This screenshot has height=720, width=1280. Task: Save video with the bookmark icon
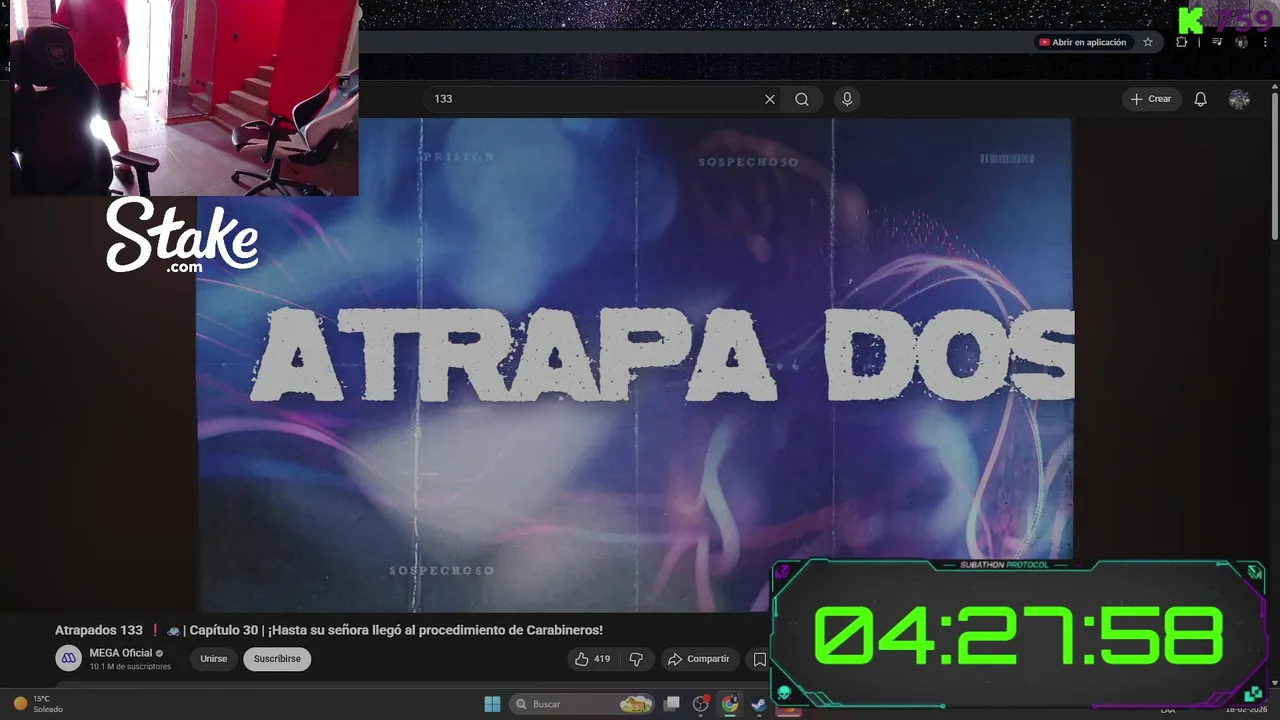[759, 659]
